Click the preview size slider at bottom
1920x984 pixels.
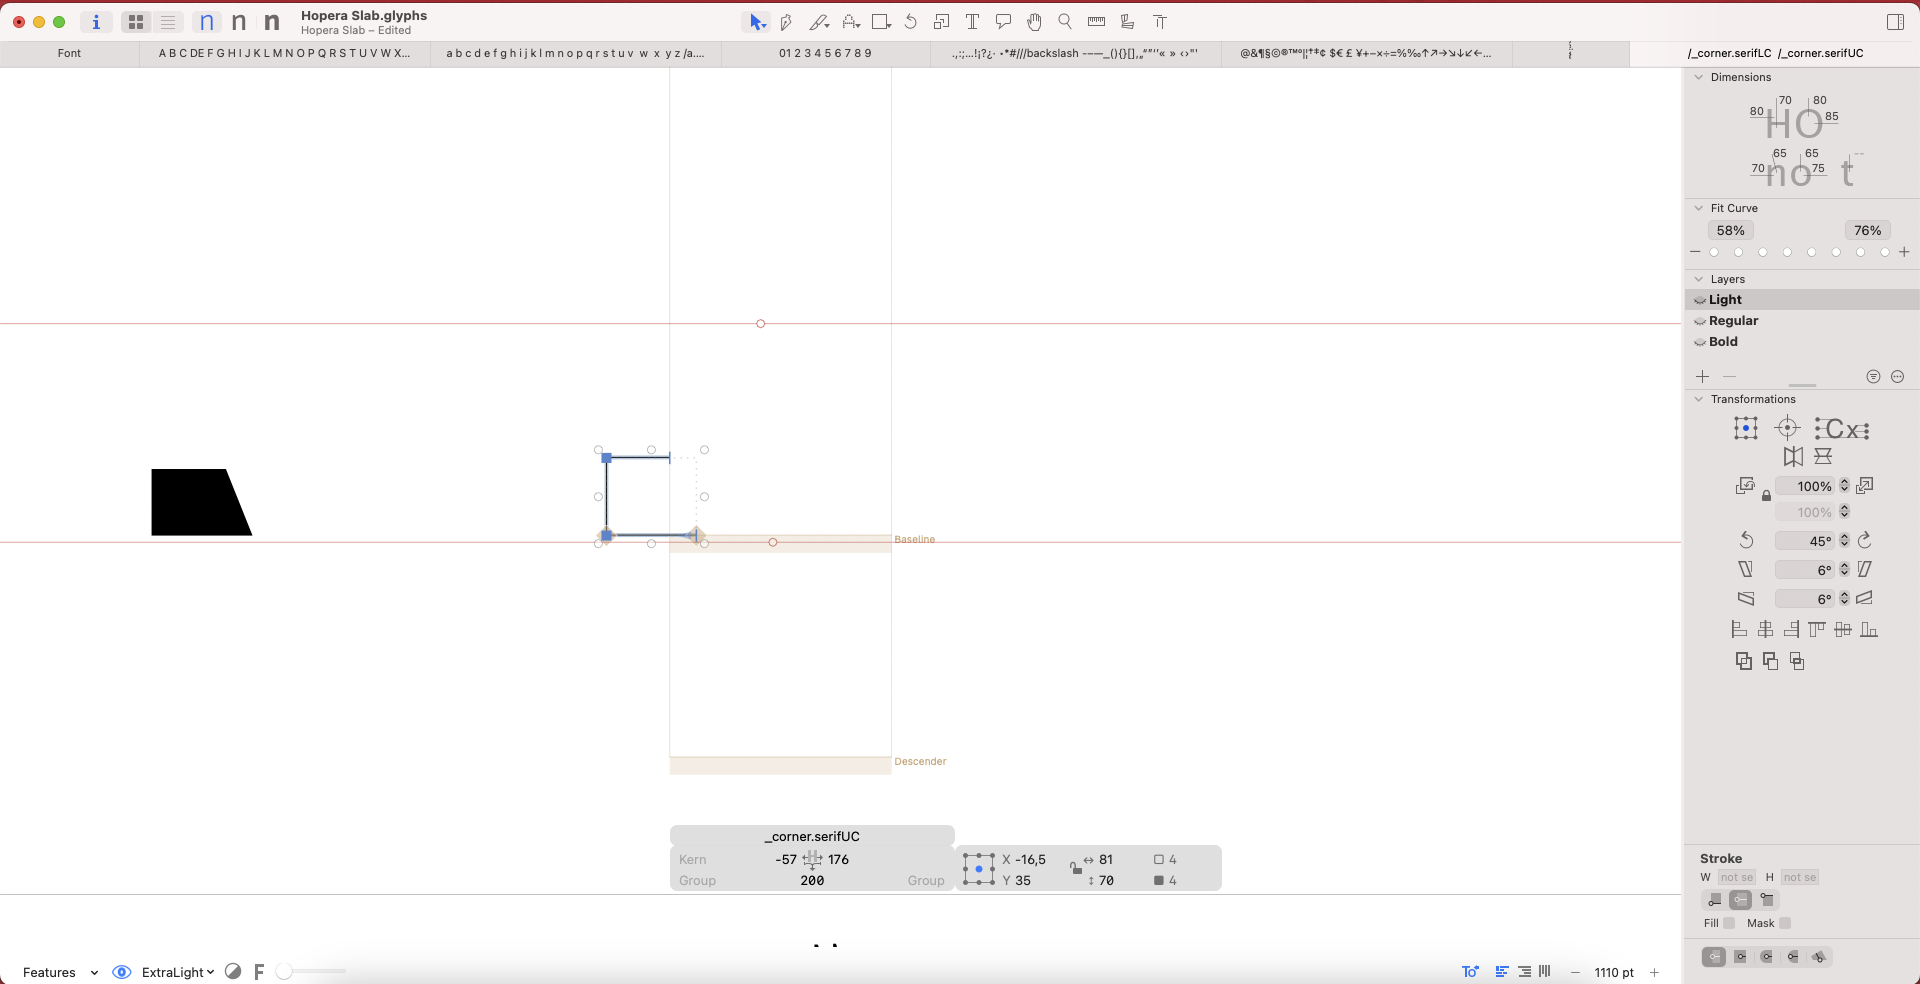point(312,971)
